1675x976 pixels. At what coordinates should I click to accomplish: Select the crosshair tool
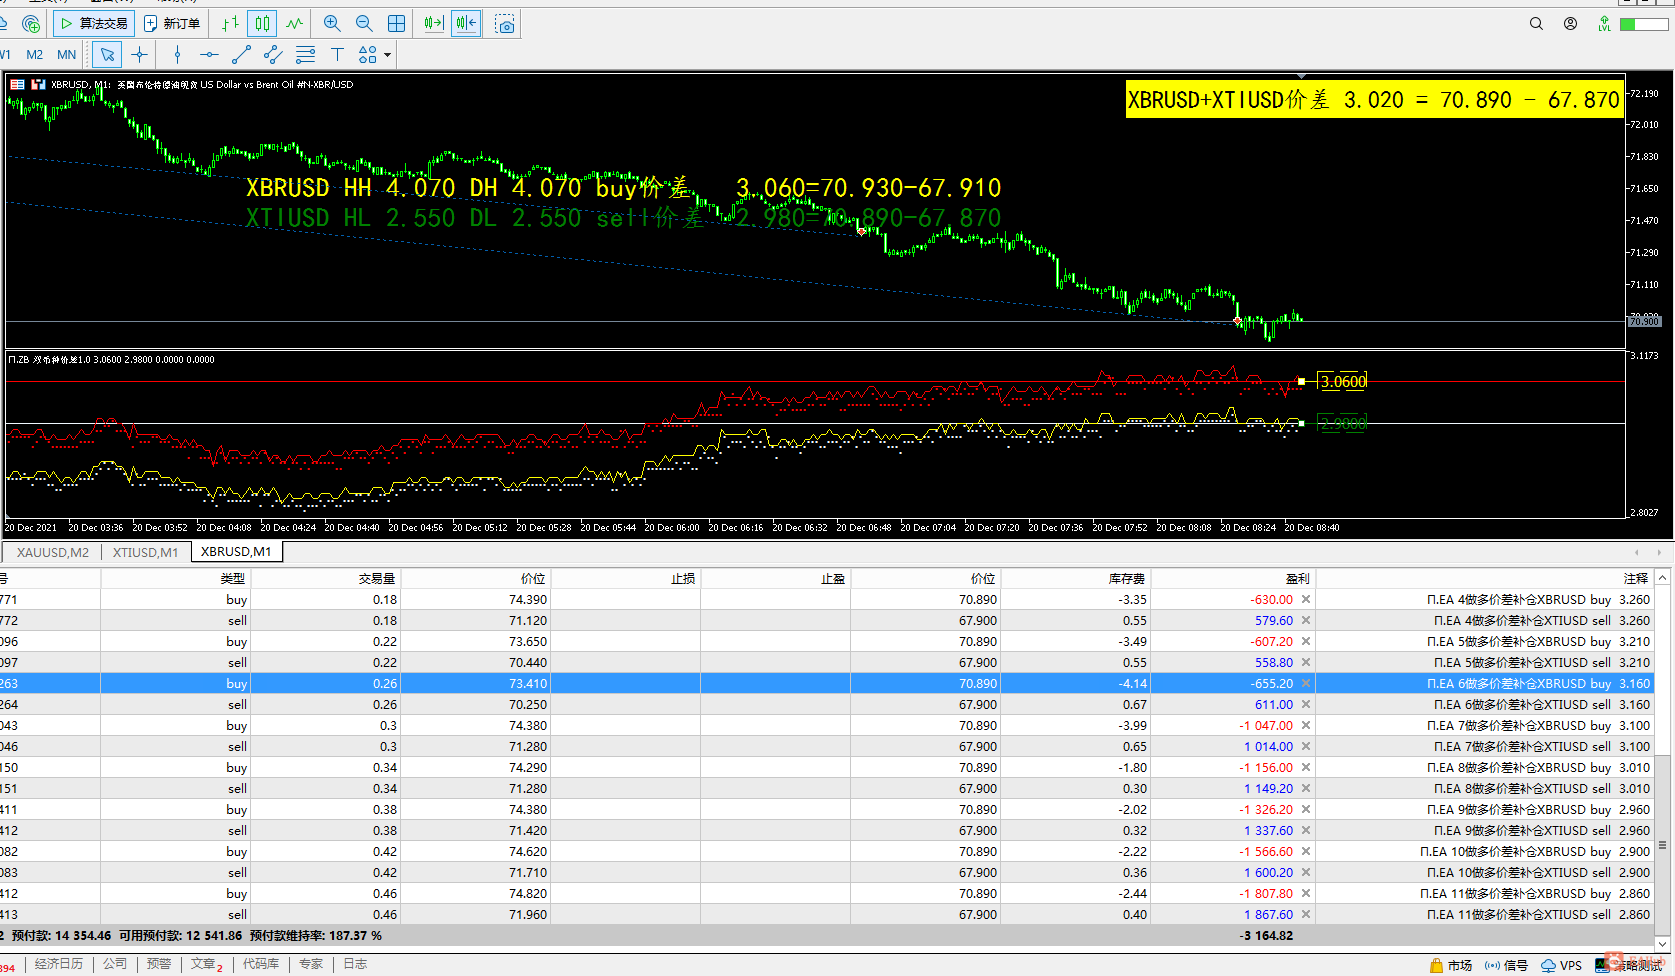click(x=139, y=54)
